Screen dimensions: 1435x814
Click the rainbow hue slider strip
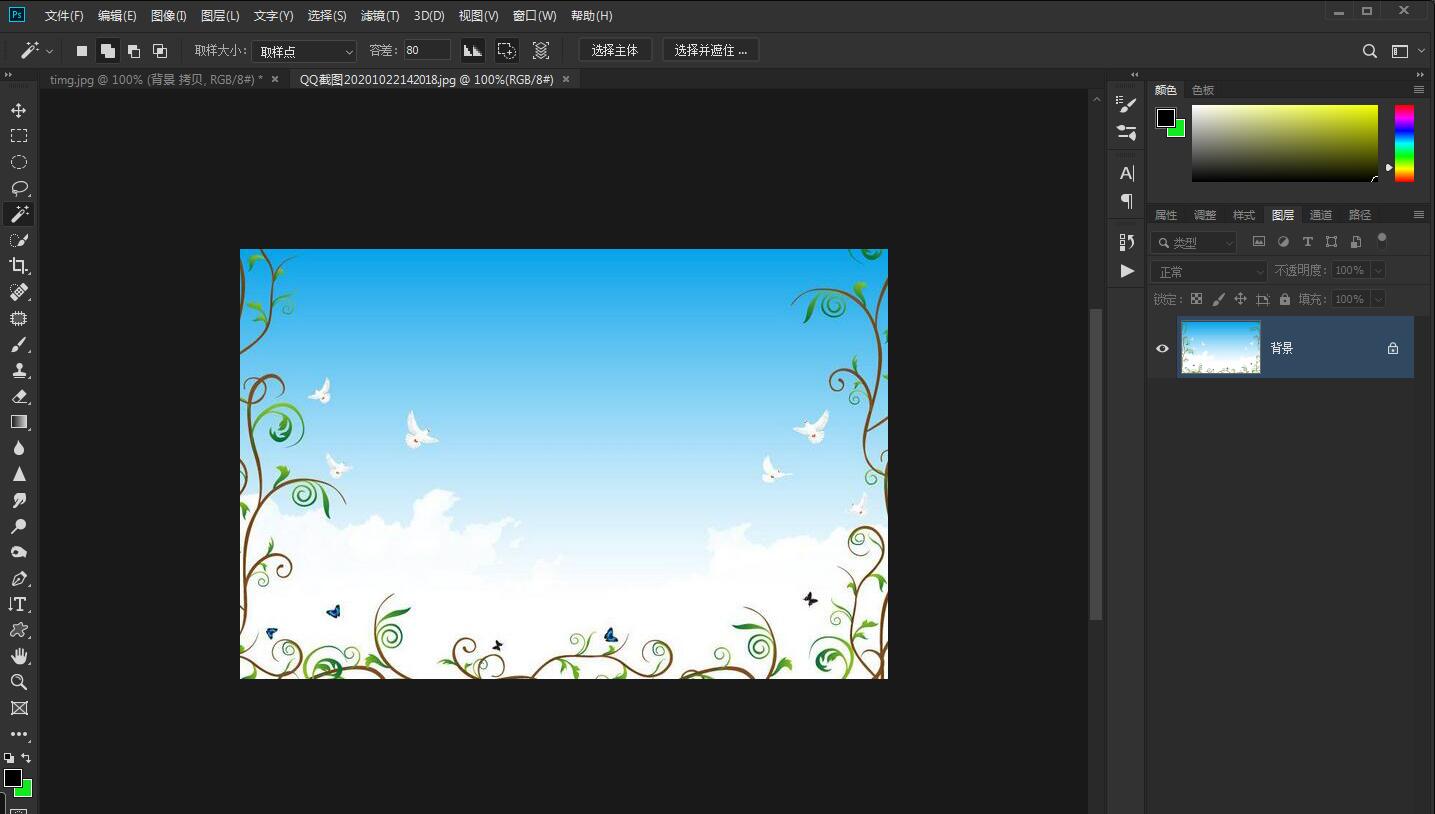coord(1404,143)
